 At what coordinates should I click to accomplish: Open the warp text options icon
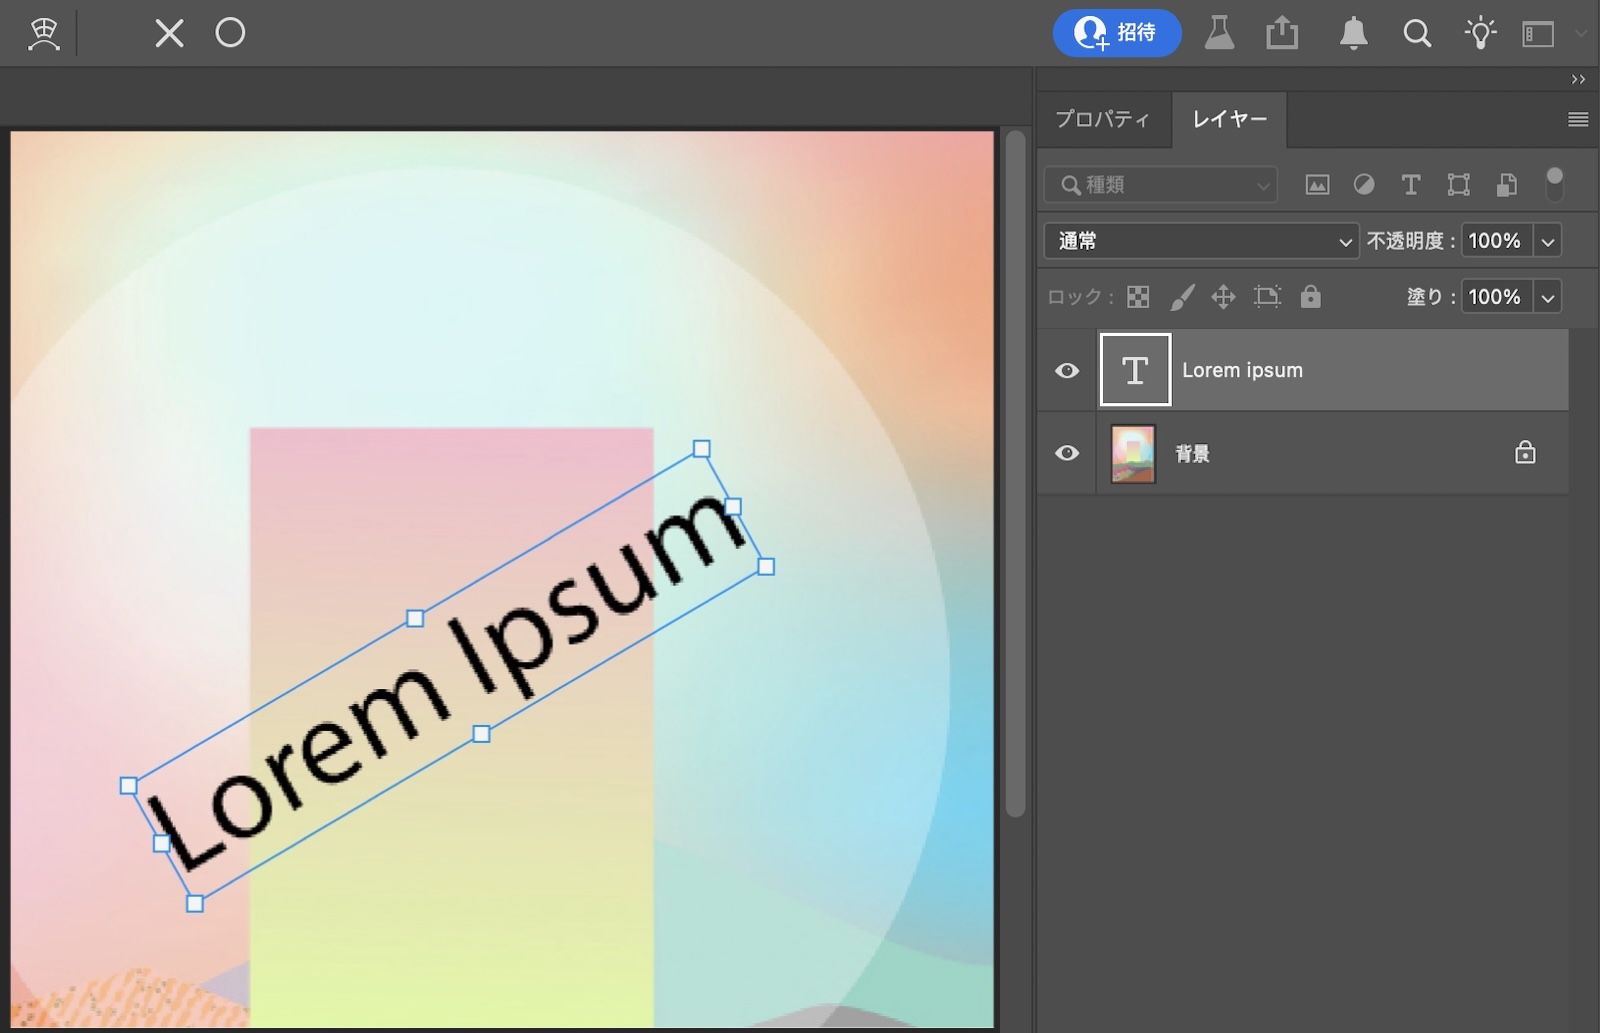(44, 34)
